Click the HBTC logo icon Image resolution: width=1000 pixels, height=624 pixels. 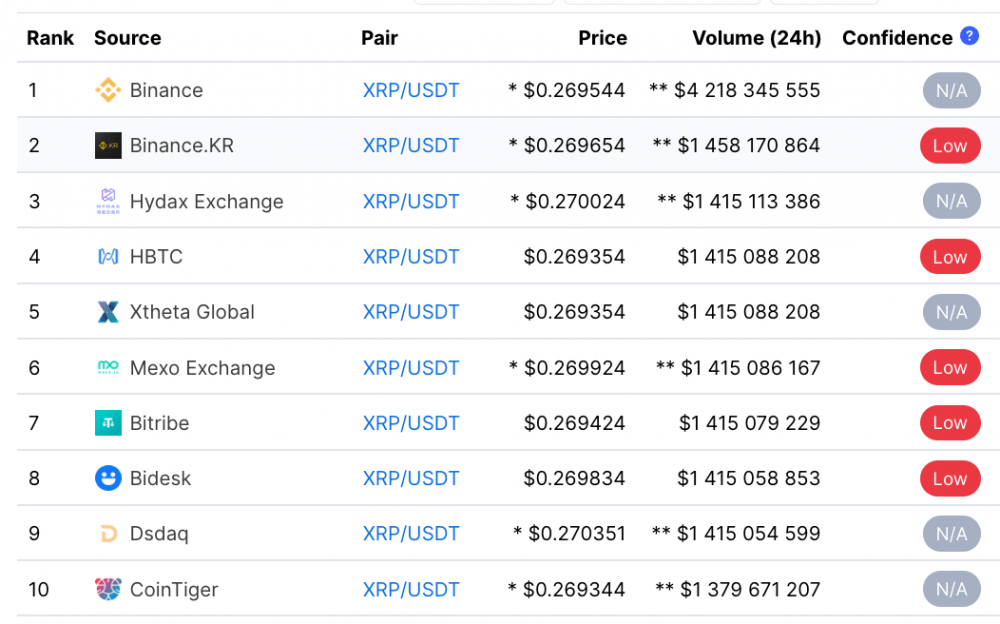108,256
